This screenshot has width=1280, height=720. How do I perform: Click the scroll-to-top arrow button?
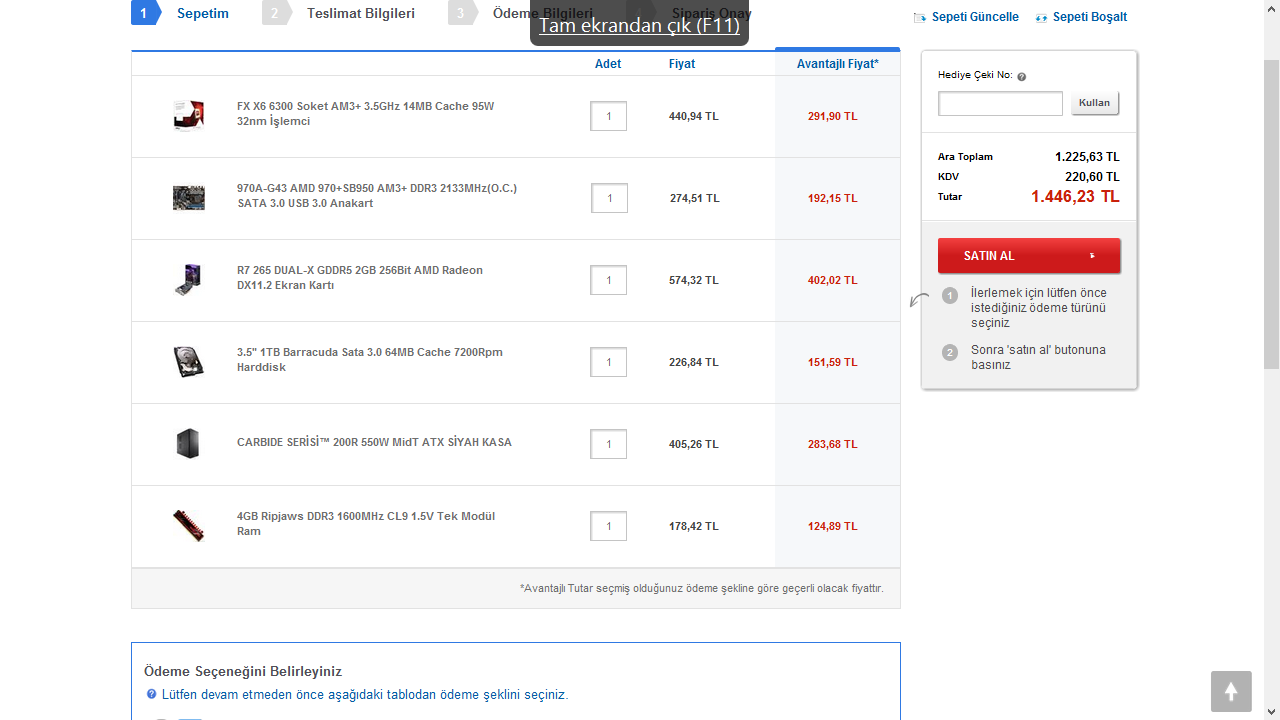(x=1231, y=691)
